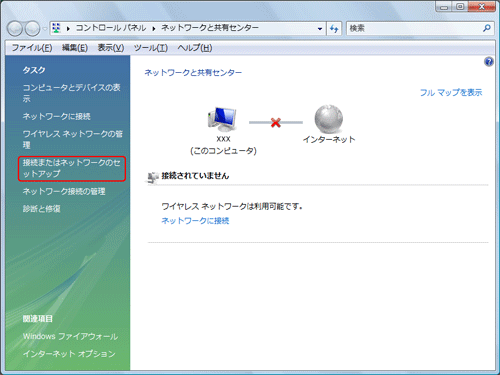Select 接続またはネットワークのセットアップ task
The width and height of the screenshot is (500, 375).
(x=72, y=169)
